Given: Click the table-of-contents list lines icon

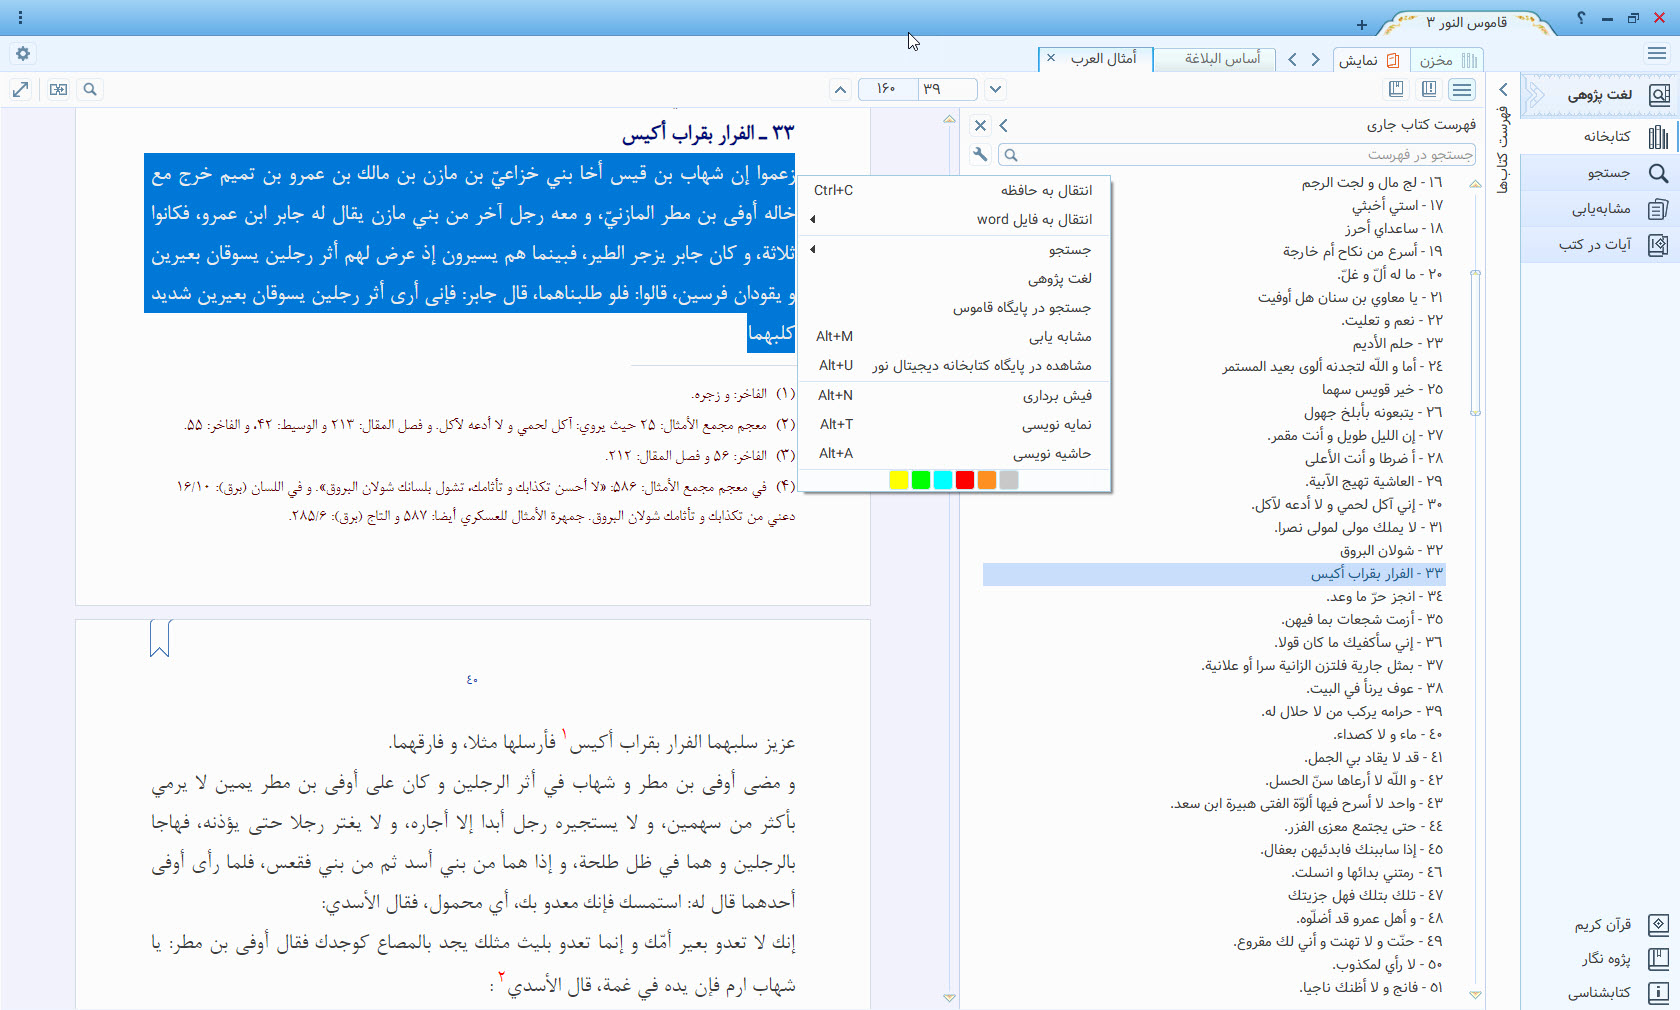Looking at the screenshot, I should coord(1462,90).
